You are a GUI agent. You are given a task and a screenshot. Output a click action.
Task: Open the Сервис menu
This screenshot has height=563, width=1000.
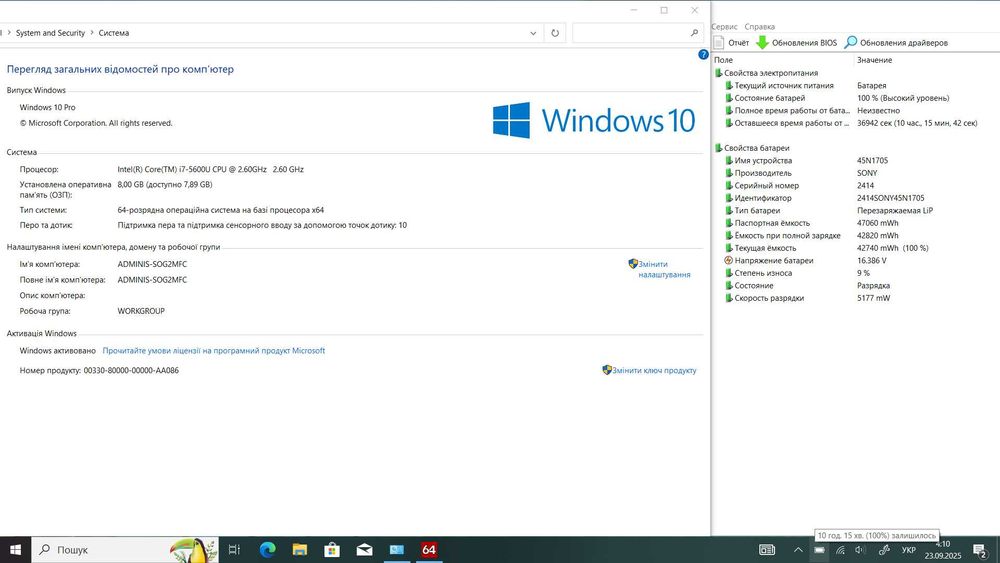(724, 27)
